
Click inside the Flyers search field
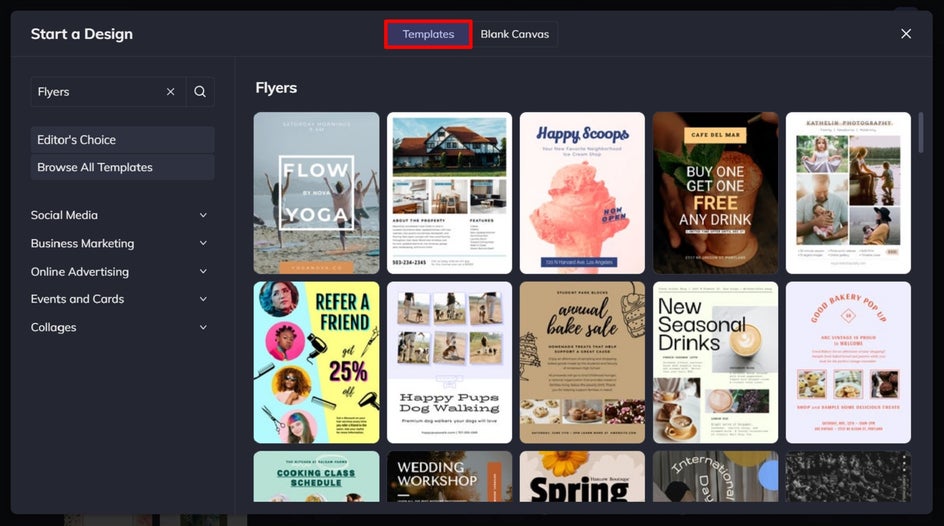(x=96, y=91)
